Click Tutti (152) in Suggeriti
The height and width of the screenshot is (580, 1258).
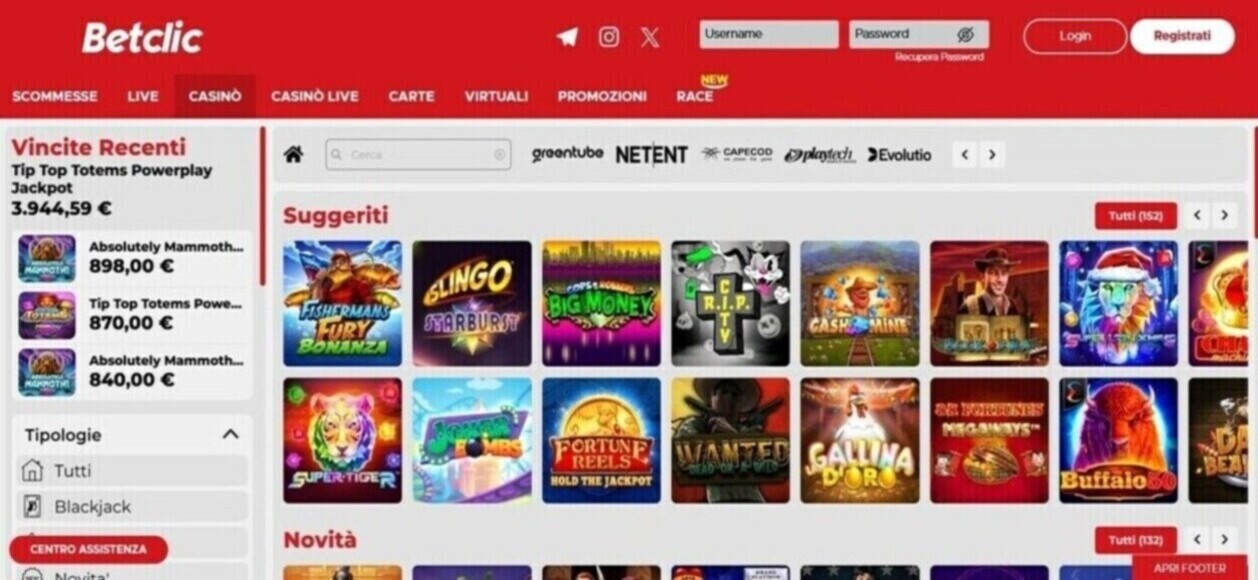(x=1135, y=215)
